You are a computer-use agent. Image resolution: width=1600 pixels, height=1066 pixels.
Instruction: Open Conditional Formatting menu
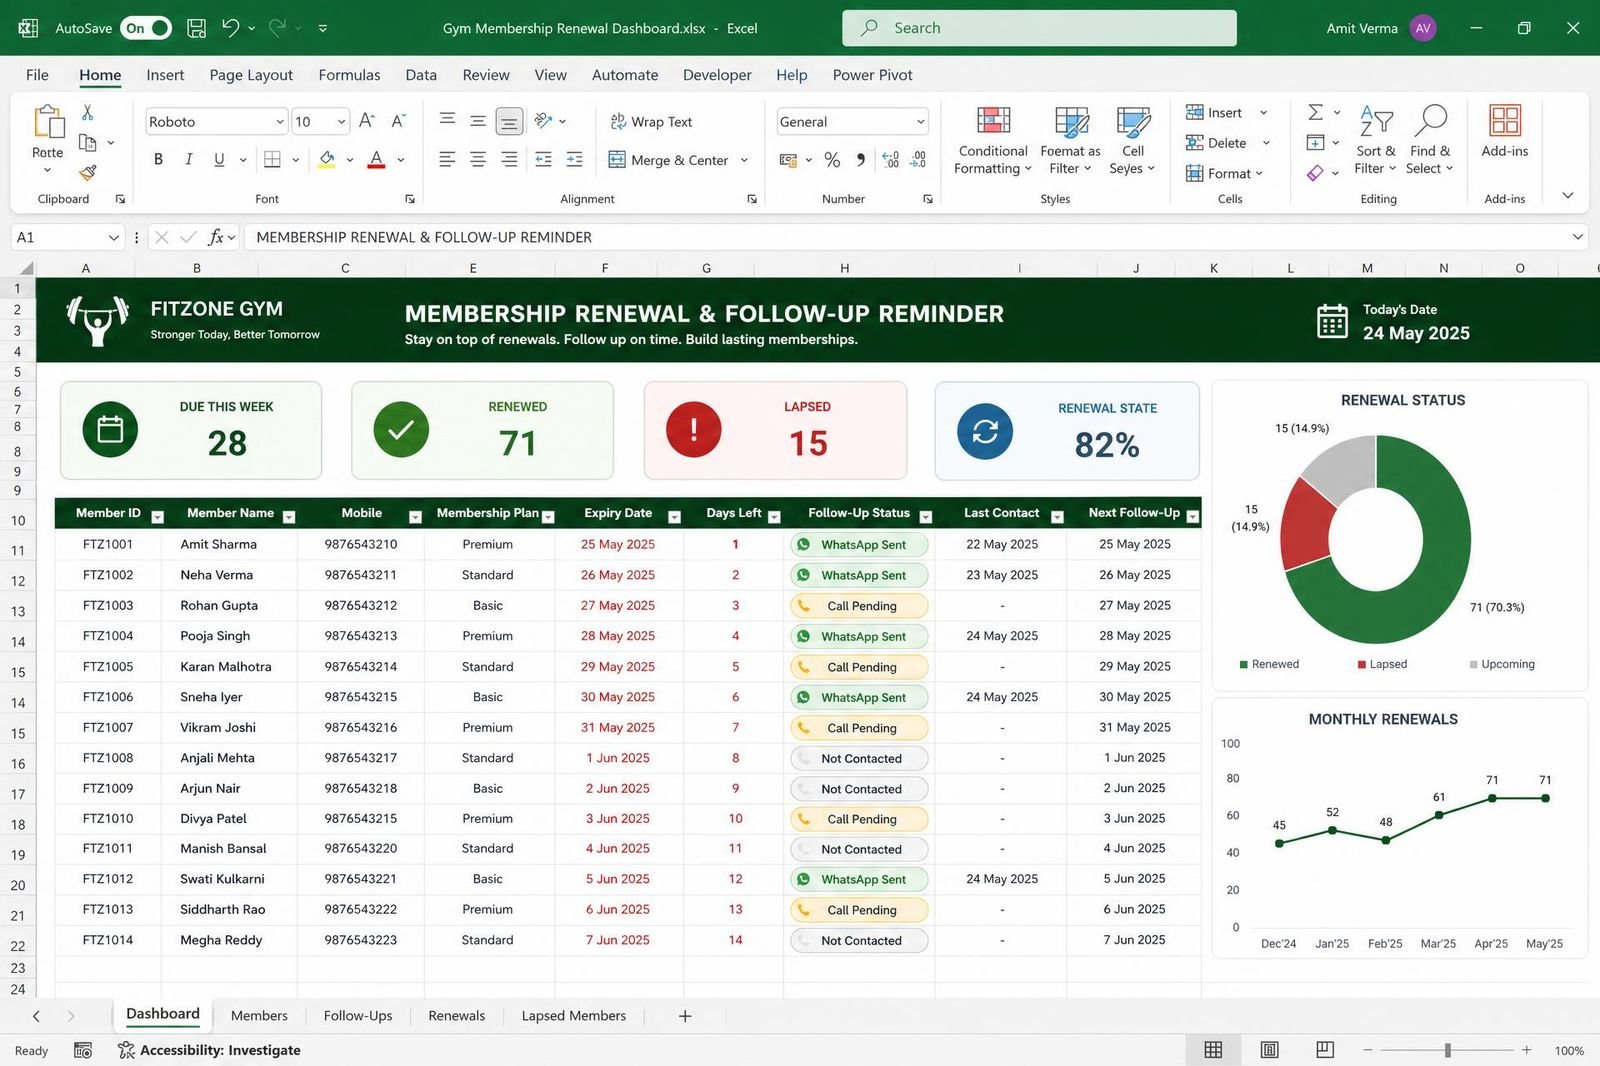tap(992, 140)
